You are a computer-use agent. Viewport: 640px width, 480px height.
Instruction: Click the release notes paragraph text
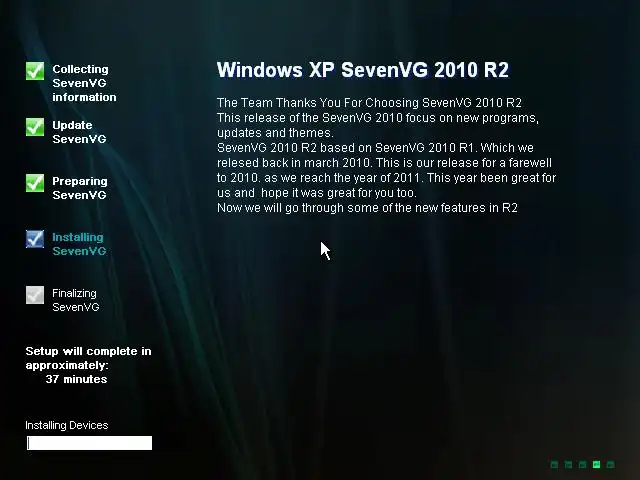point(387,155)
